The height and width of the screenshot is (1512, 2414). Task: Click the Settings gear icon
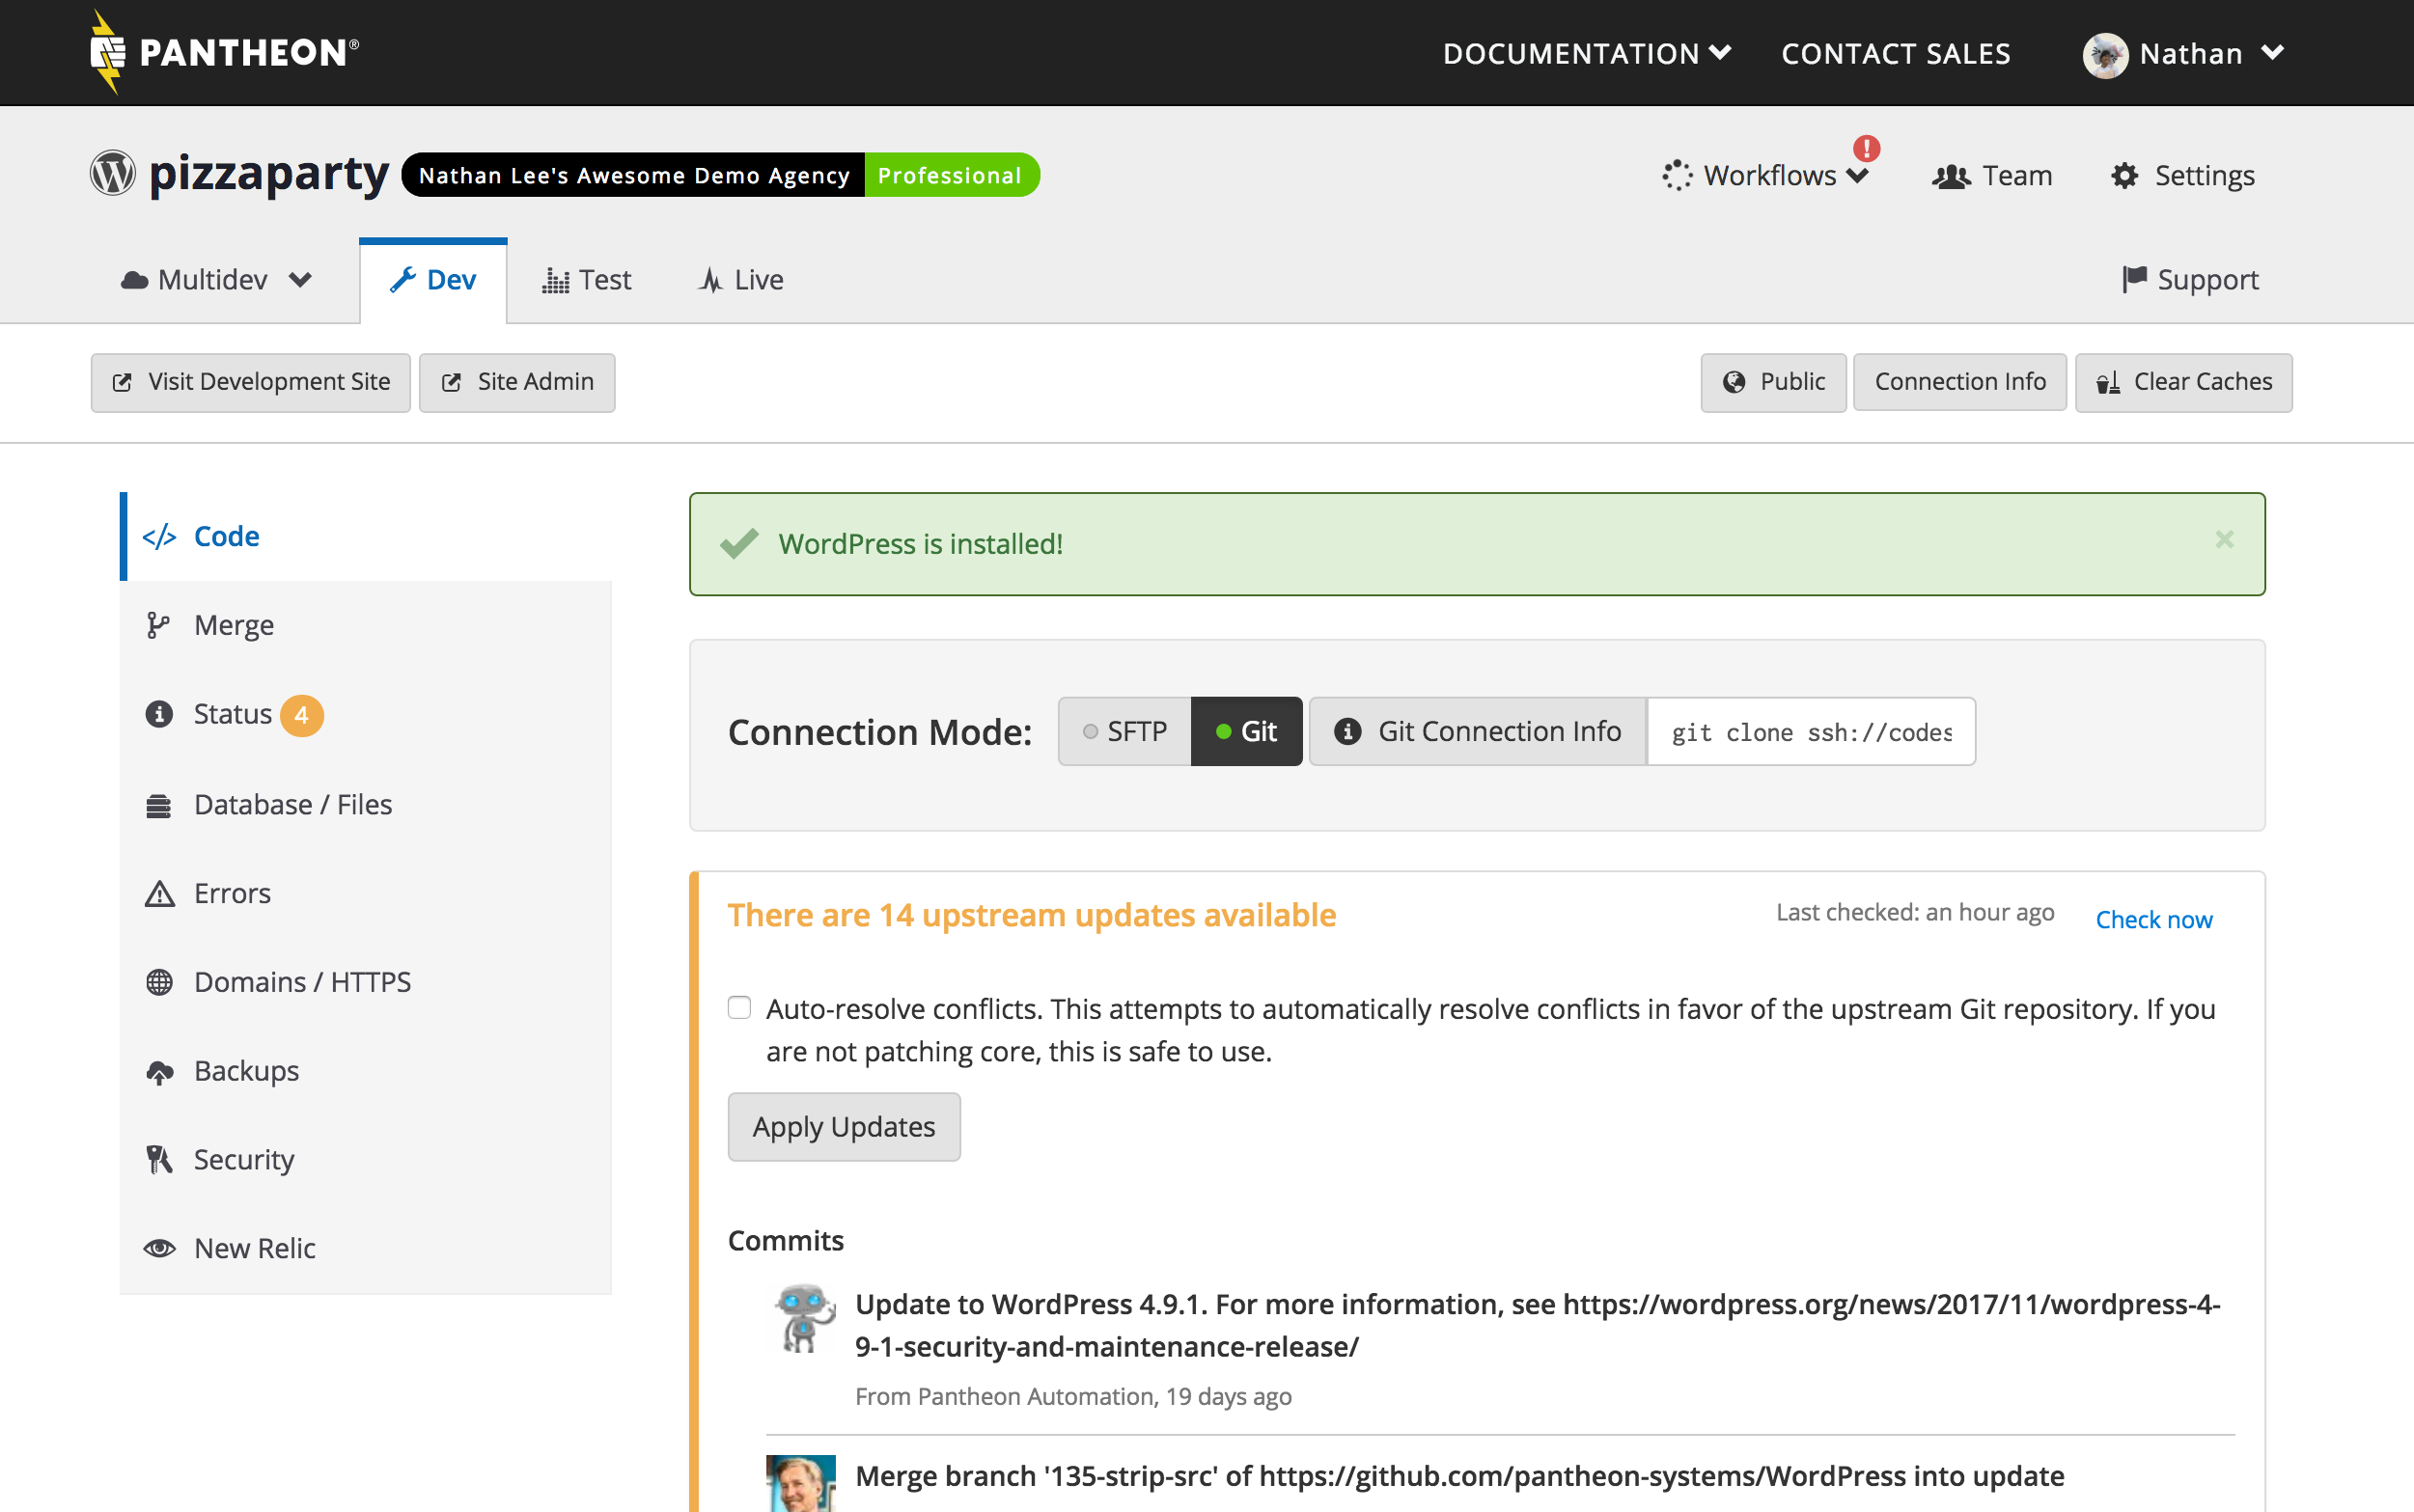click(x=2125, y=176)
